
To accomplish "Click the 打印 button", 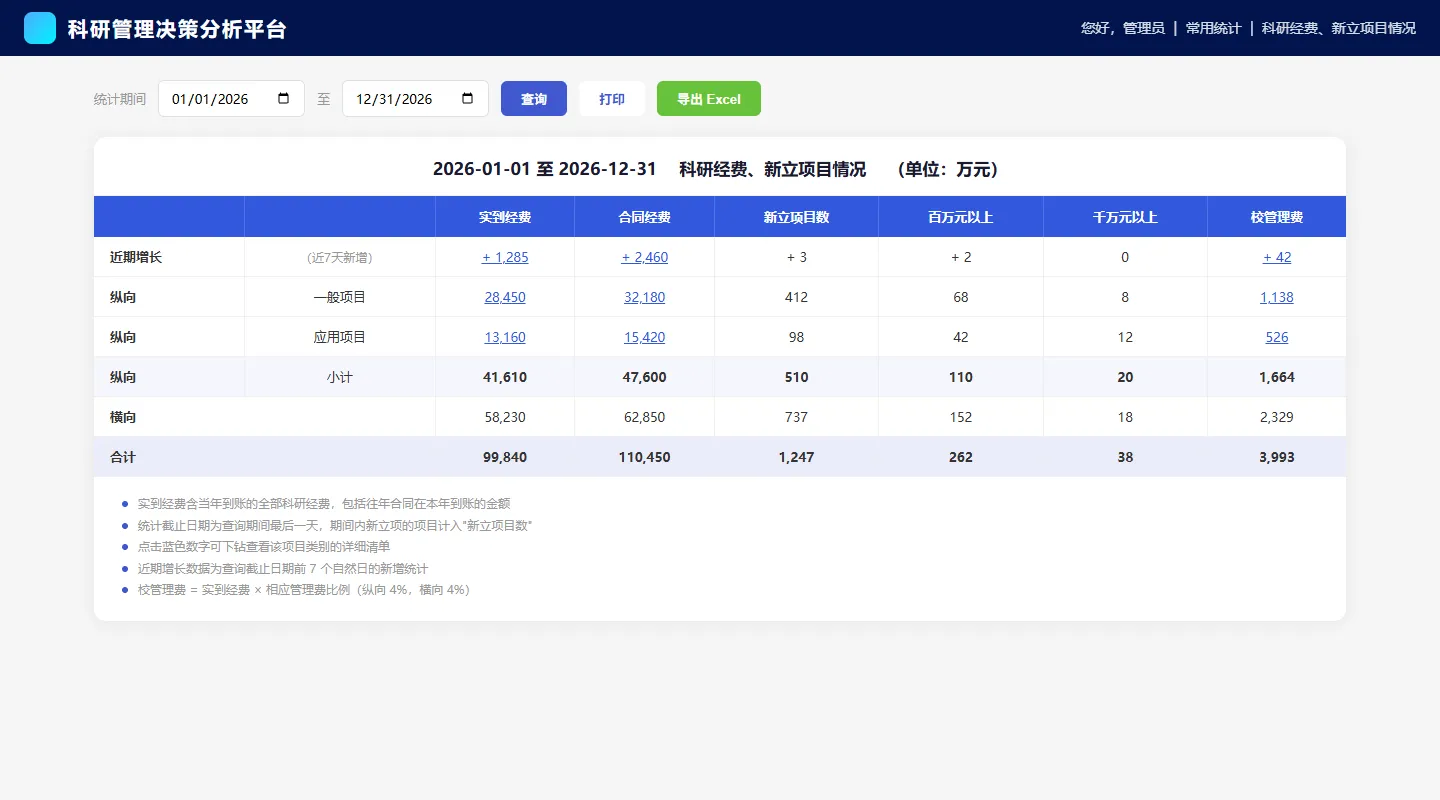I will tap(612, 99).
